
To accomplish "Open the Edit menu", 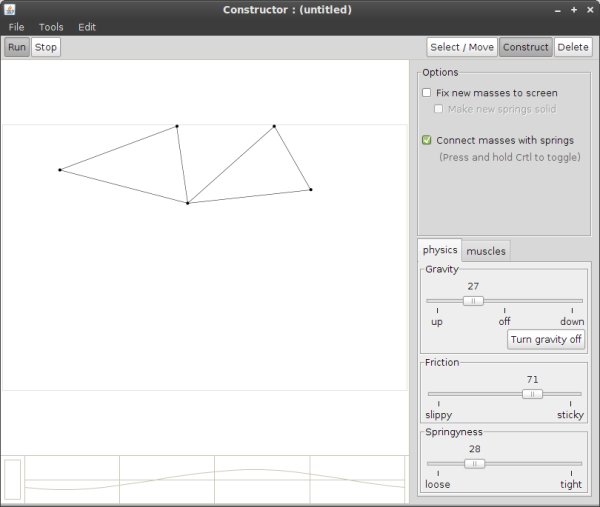I will 87,27.
